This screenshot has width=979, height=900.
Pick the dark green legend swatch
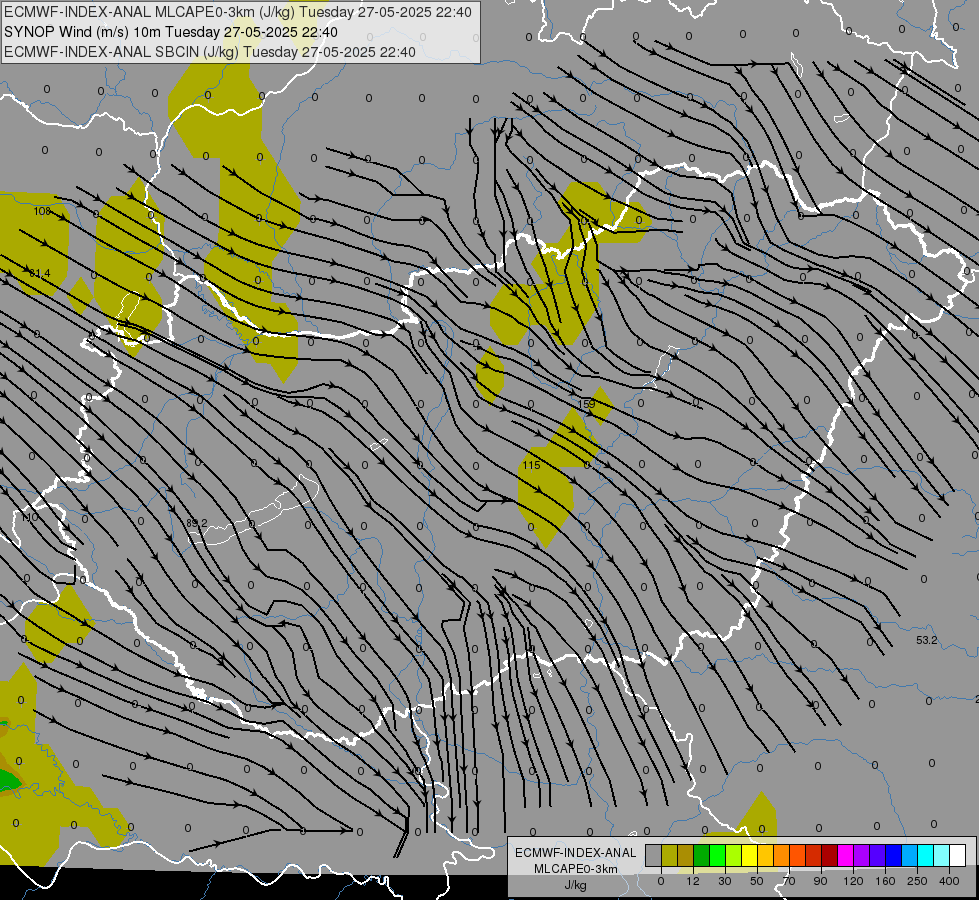[x=701, y=855]
